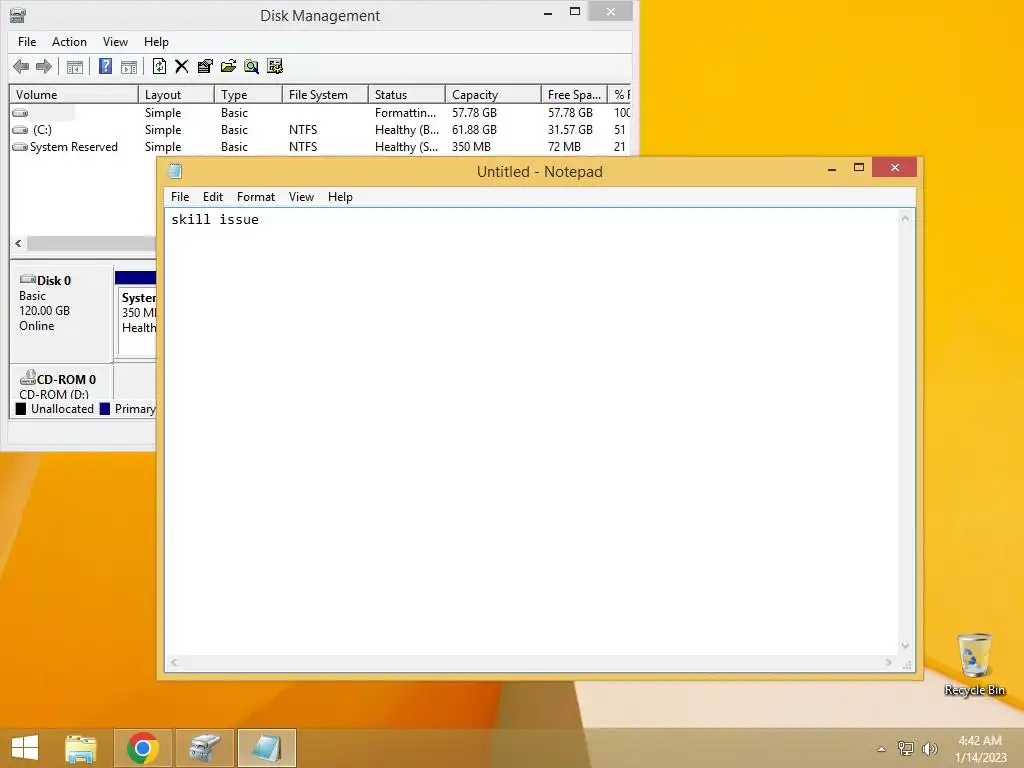Click Notepad vertical scrollbar up arrow

pos(906,219)
